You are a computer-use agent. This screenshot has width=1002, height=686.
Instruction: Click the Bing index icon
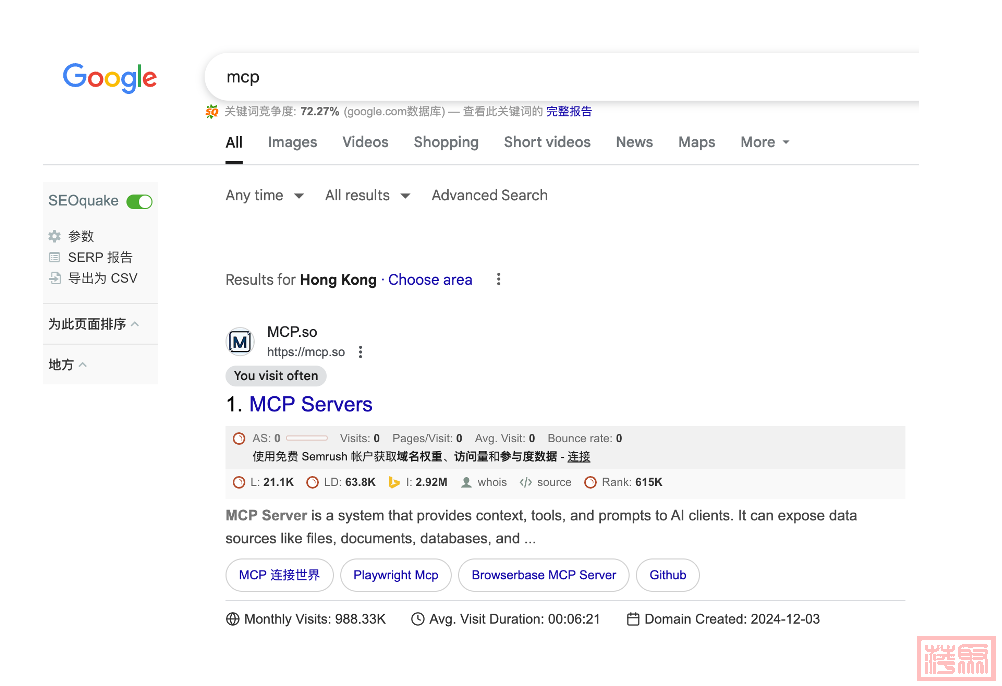(x=394, y=482)
